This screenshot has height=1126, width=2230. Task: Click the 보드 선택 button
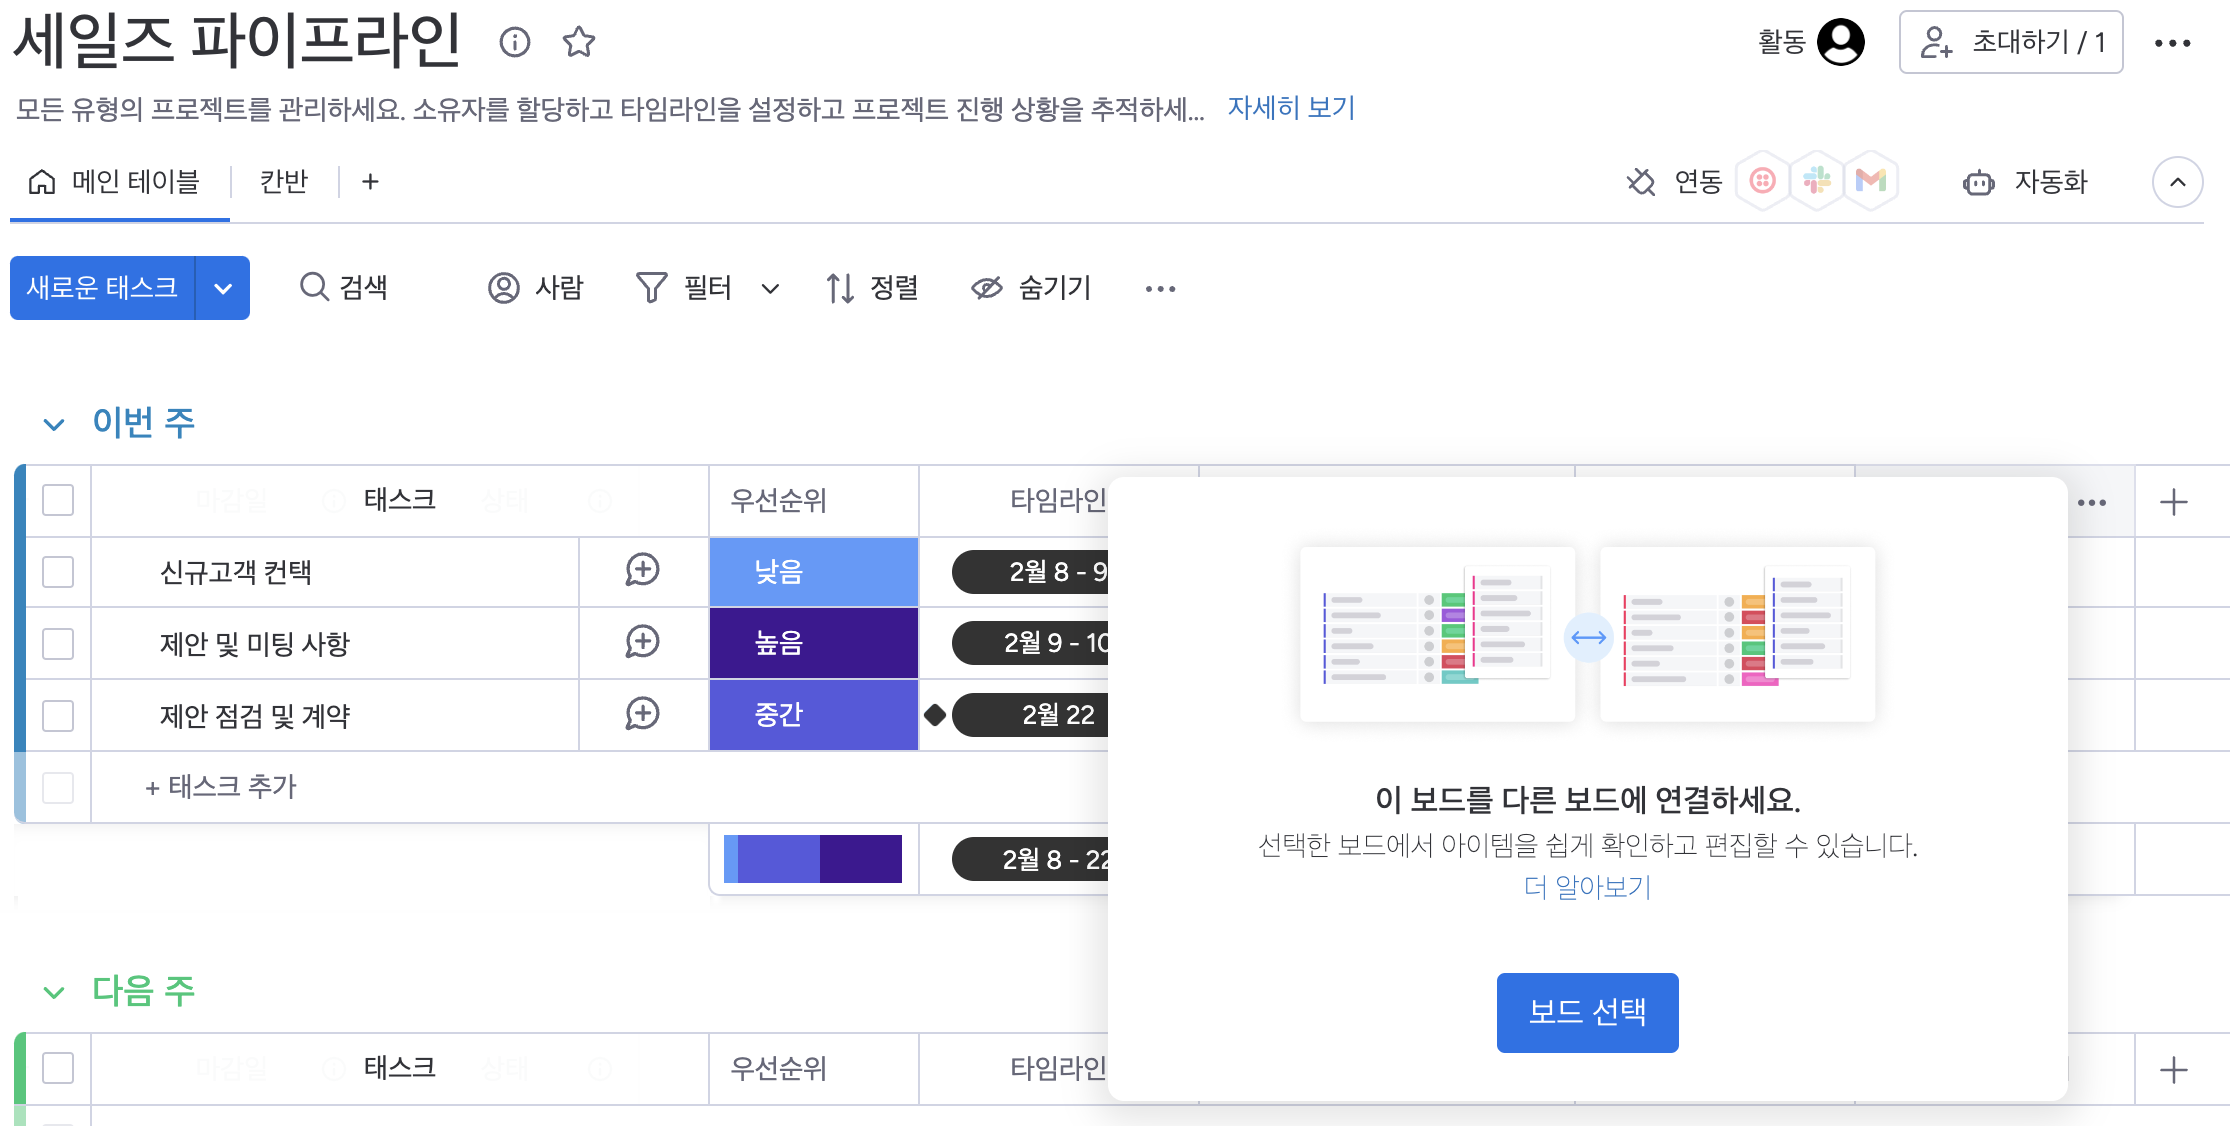point(1587,1012)
